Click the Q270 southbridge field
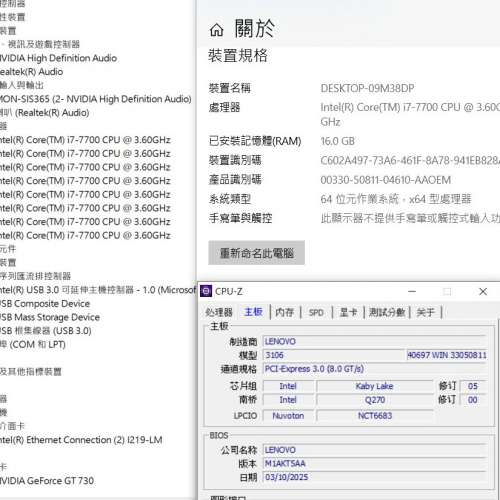 pos(375,400)
